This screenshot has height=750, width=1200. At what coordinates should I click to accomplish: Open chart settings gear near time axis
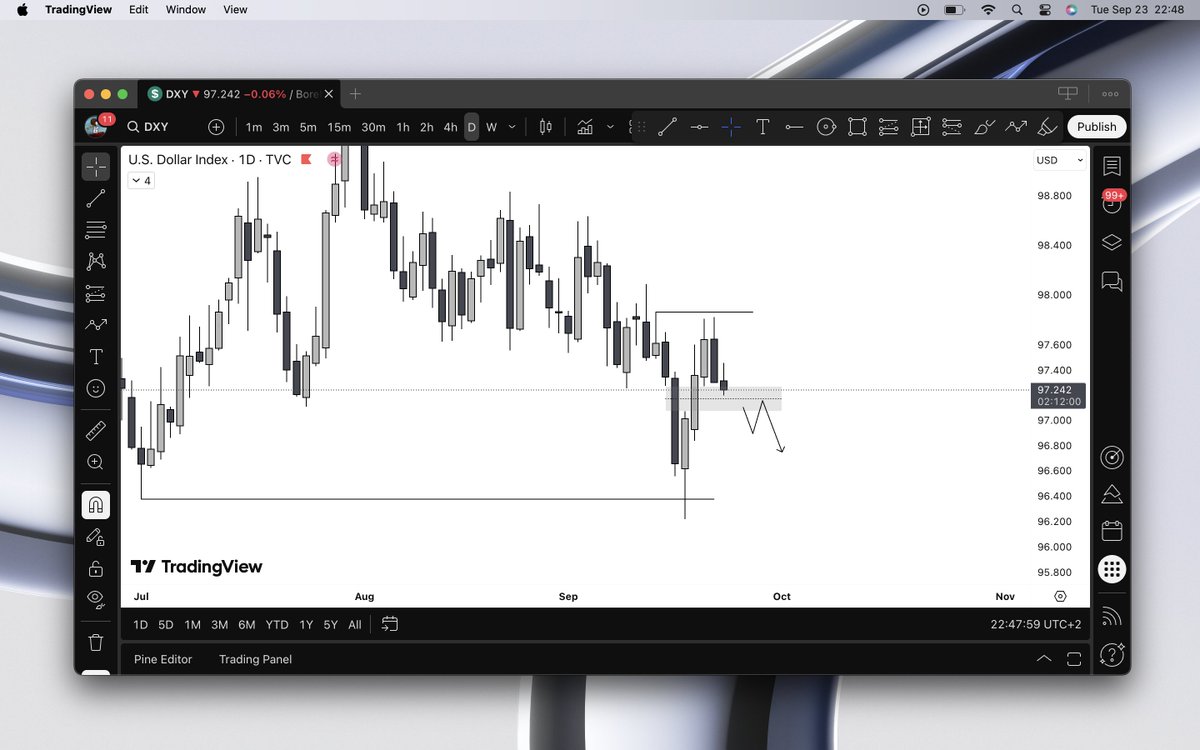coord(1060,596)
